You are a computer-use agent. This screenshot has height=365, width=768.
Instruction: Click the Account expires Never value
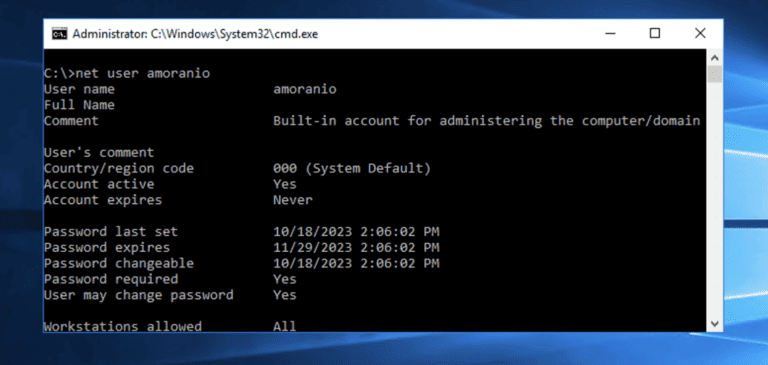click(x=292, y=200)
